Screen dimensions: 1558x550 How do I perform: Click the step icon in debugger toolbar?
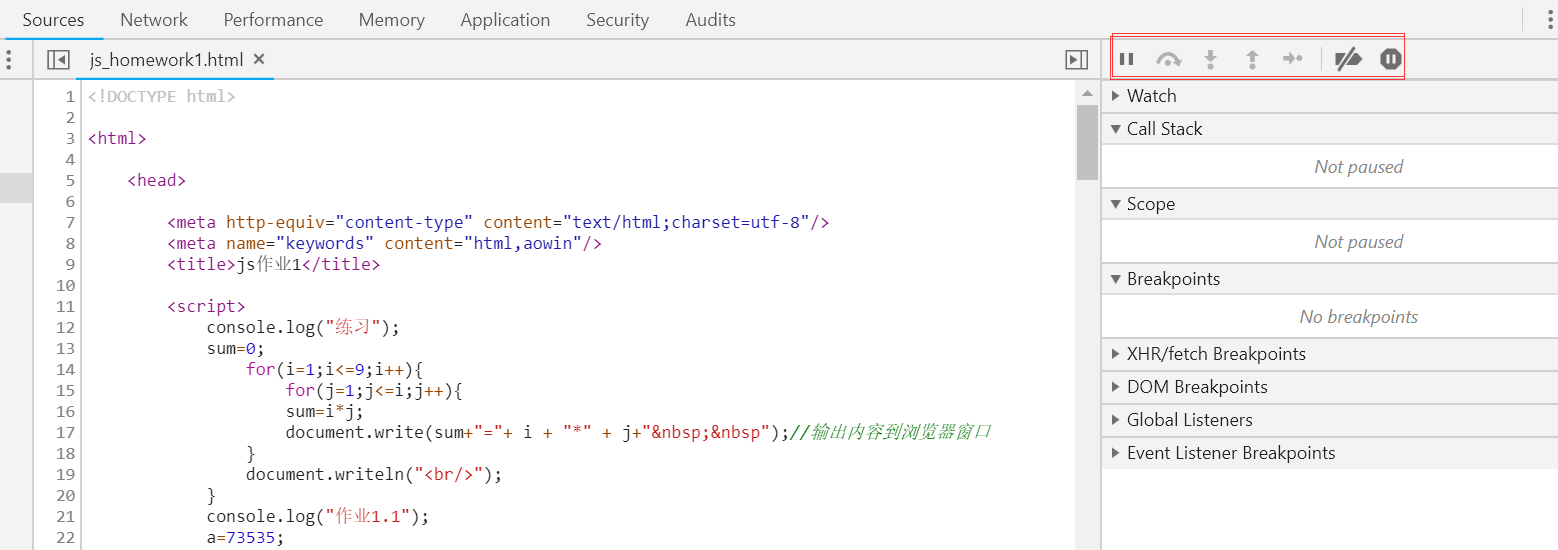(x=1292, y=59)
